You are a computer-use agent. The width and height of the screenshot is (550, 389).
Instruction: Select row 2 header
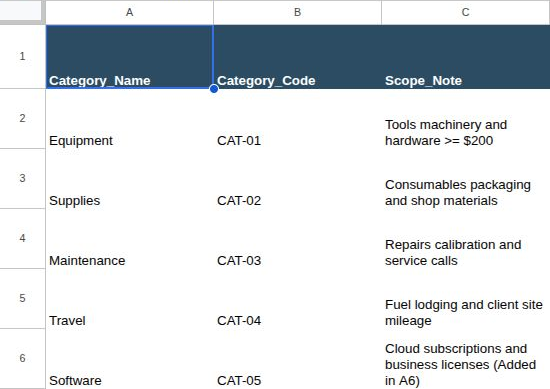22,119
